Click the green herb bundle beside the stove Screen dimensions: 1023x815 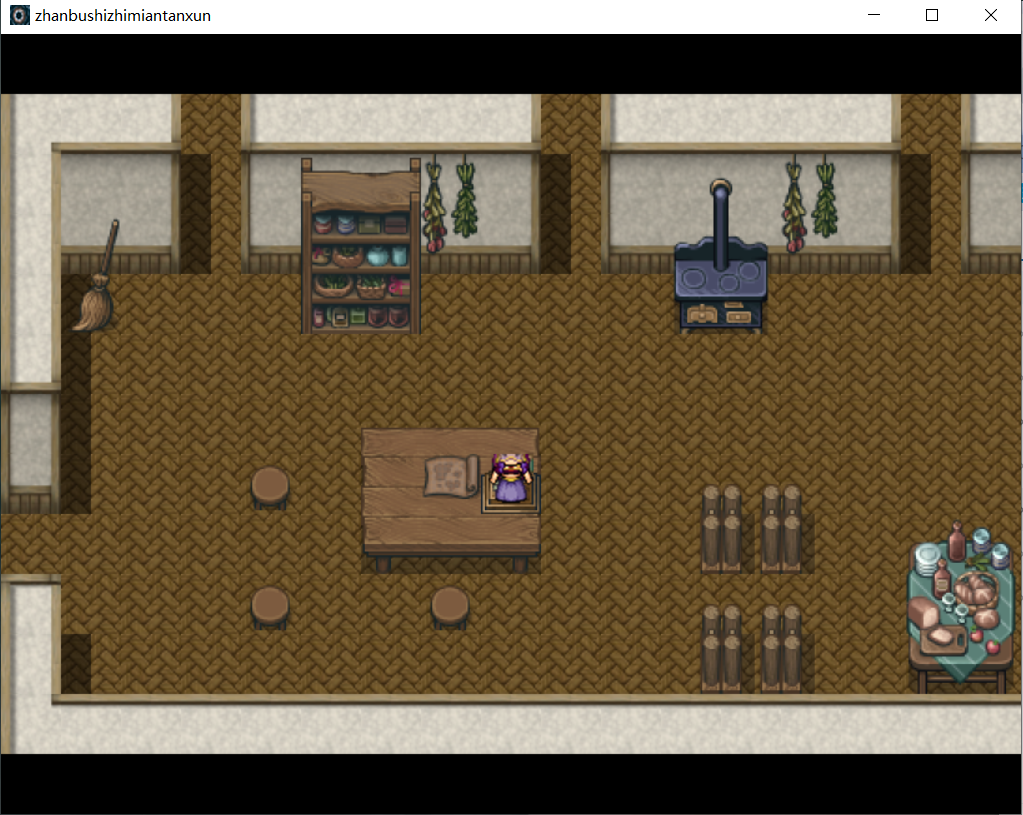tap(825, 198)
